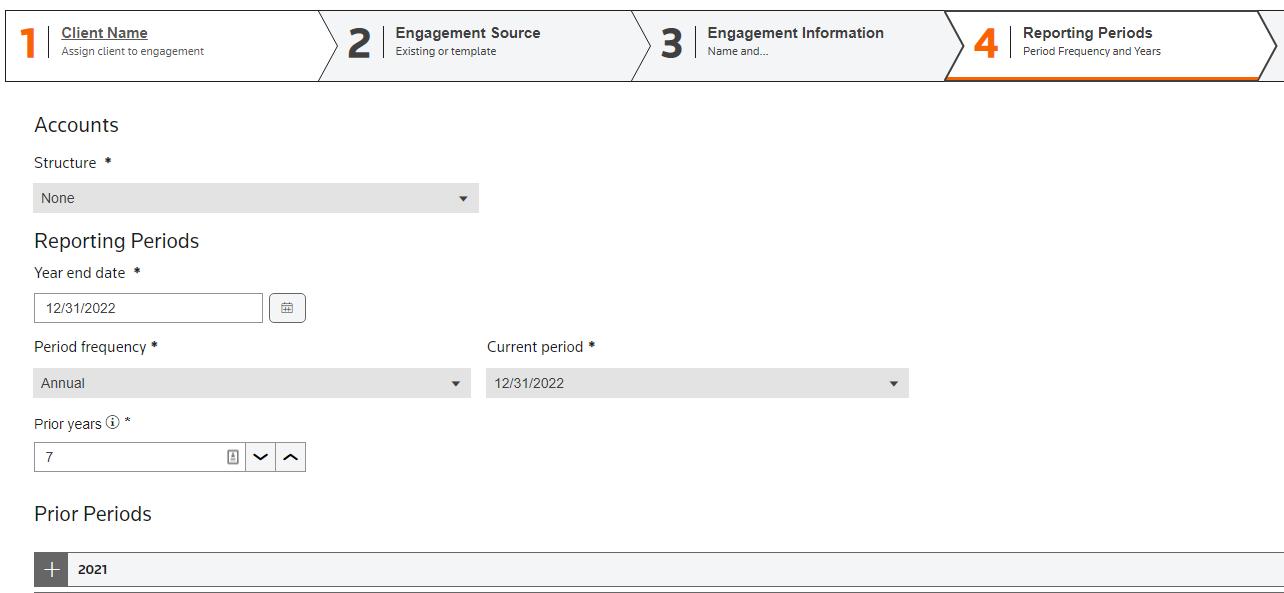Click the Period frequency label
The image size is (1284, 593).
[x=90, y=347]
